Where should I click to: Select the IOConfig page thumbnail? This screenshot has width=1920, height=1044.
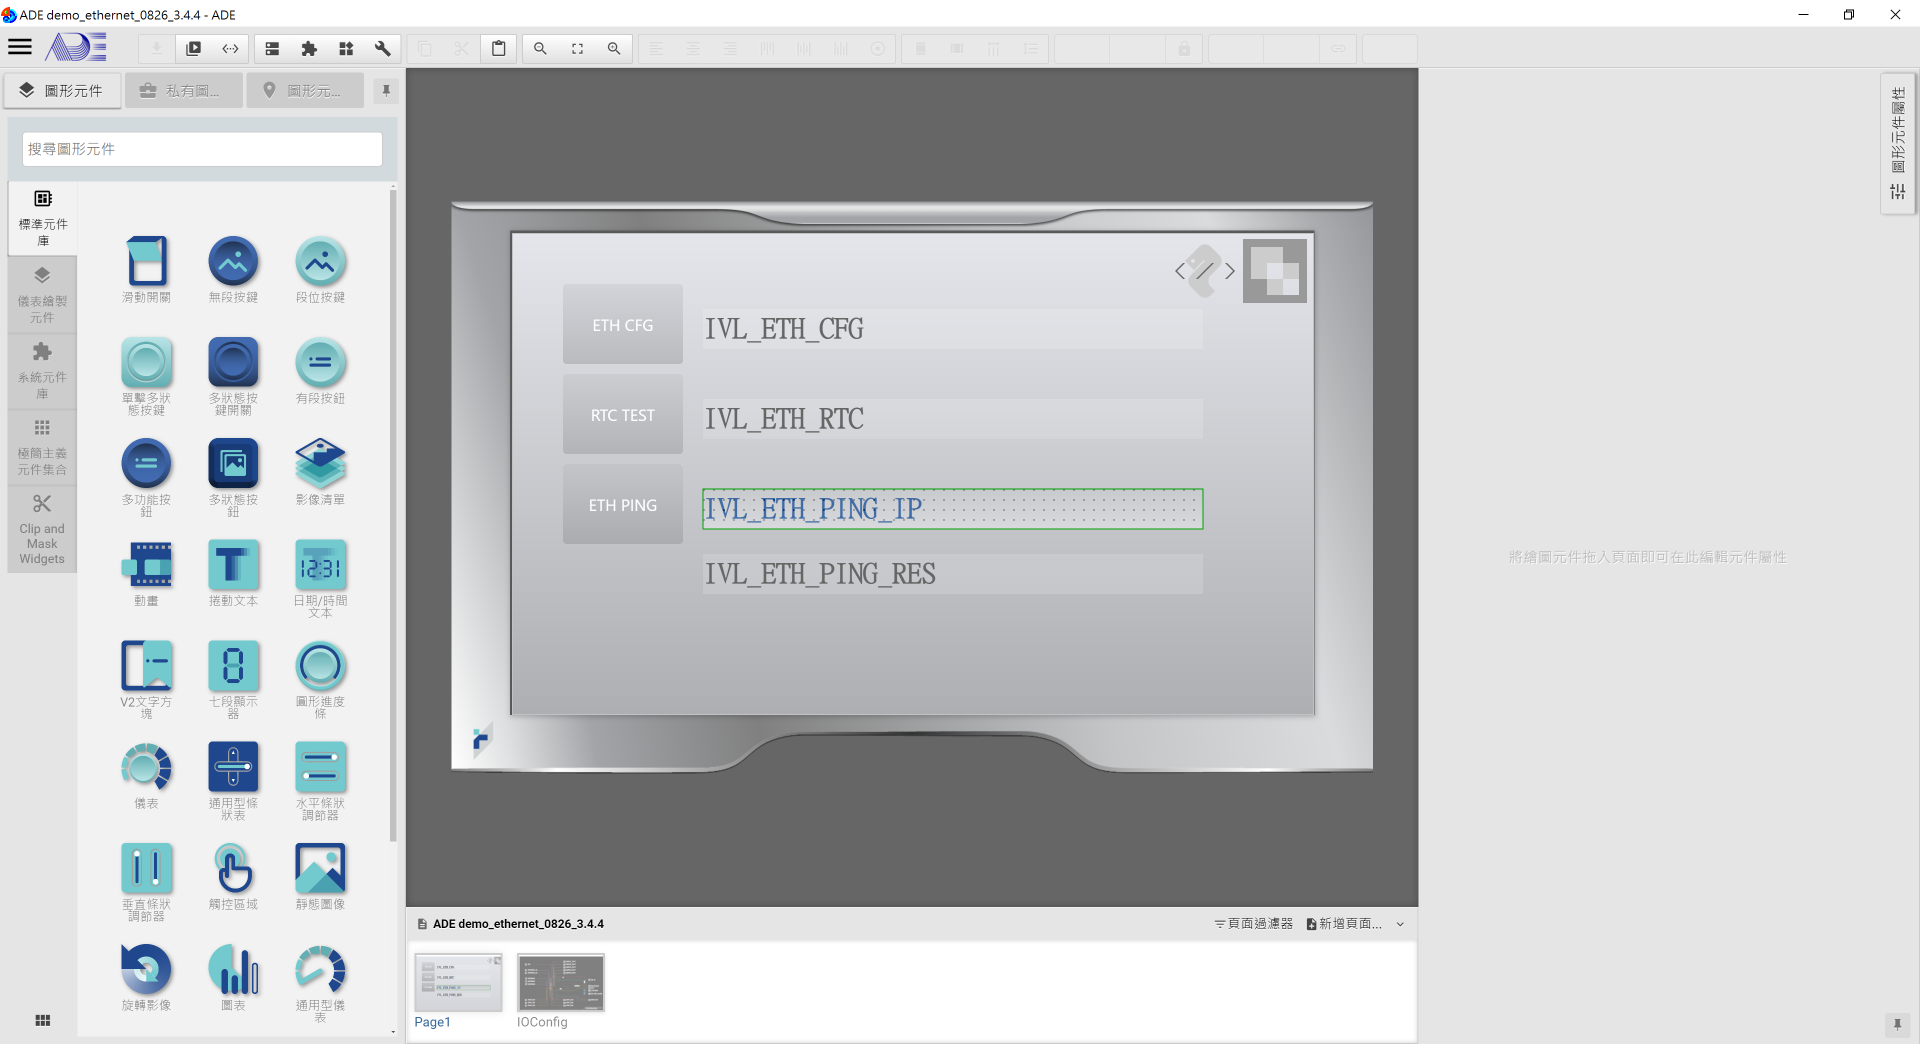560,984
